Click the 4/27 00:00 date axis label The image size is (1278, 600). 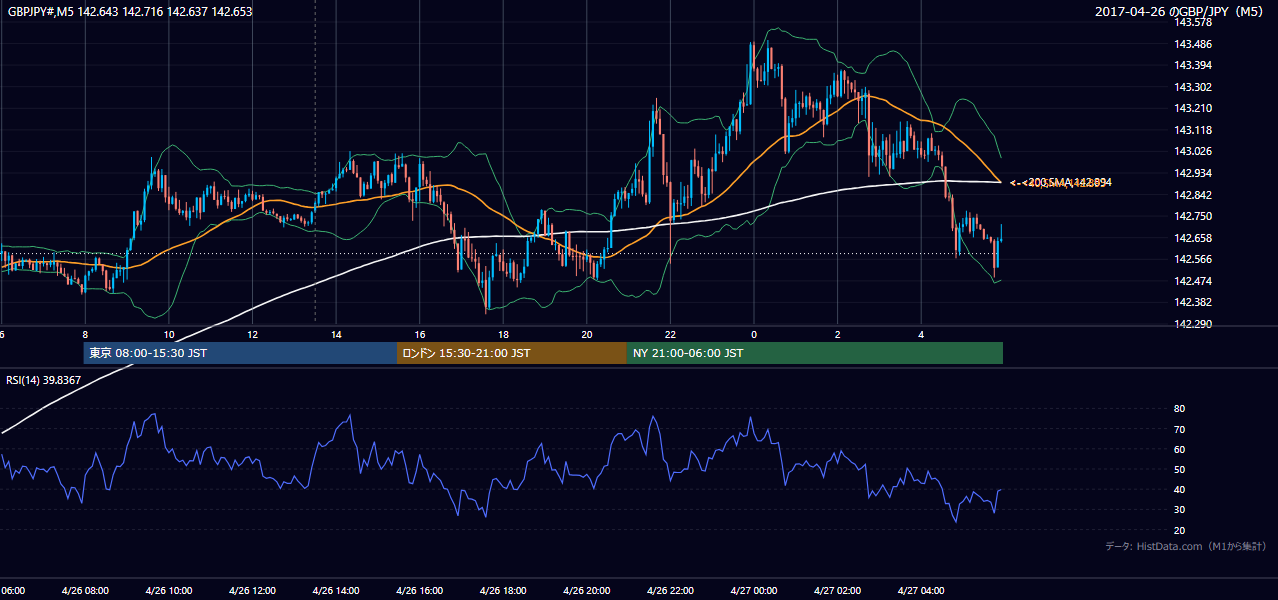click(754, 590)
